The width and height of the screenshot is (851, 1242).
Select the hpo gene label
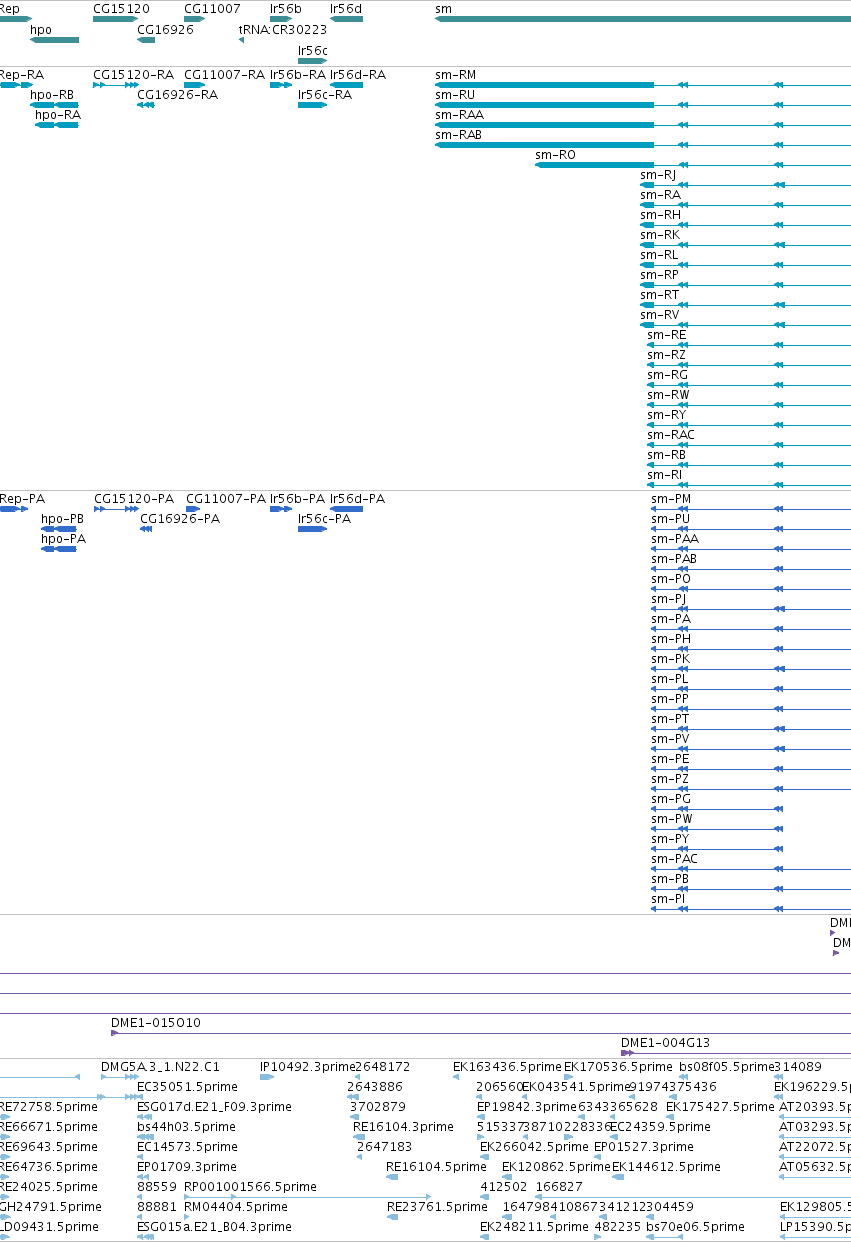41,30
